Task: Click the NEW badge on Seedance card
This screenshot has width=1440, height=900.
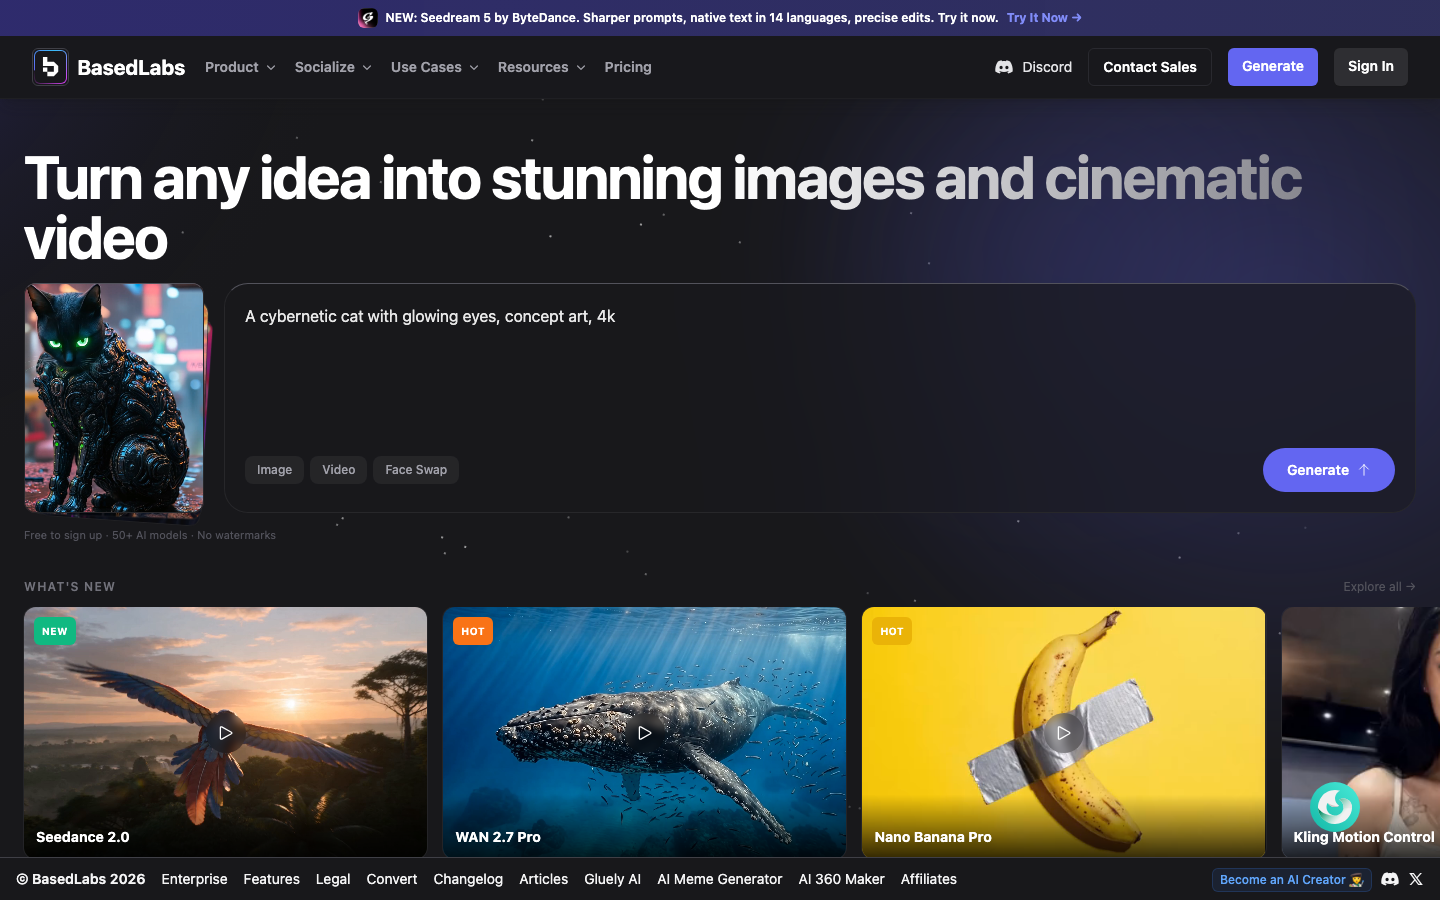Action: (x=55, y=631)
